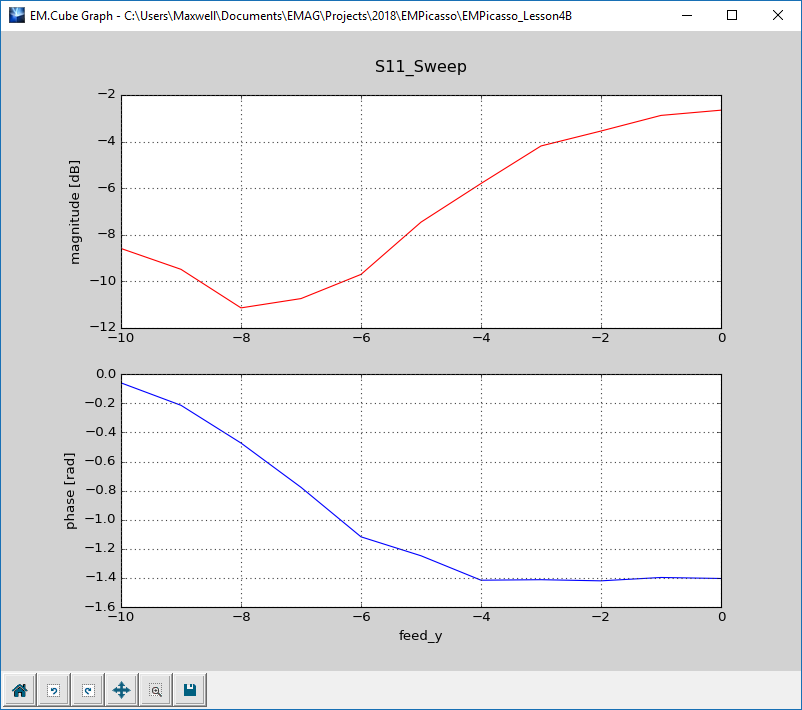The image size is (802, 710).
Task: Click the −6 tick on magnitude y-axis
Action: coord(106,188)
